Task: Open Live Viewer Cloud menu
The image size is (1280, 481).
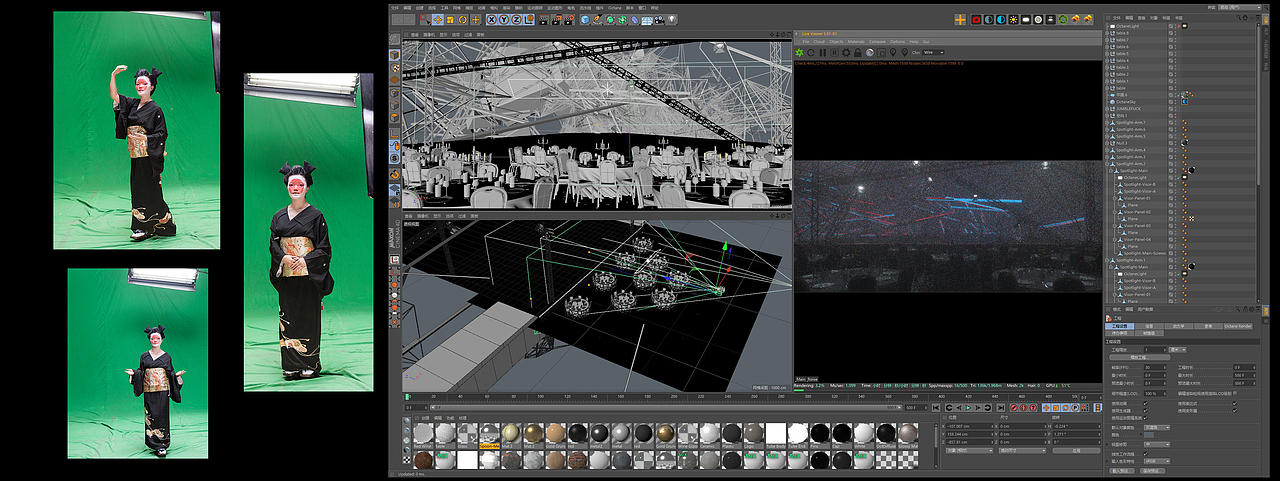Action: tap(819, 42)
